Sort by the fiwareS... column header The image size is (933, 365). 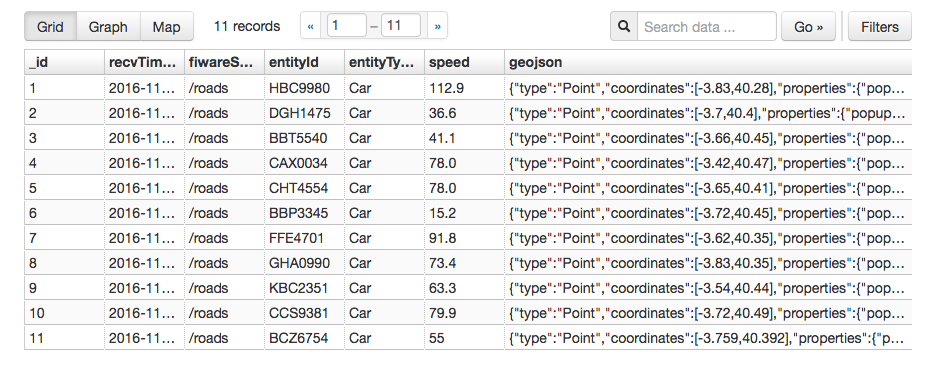(224, 63)
